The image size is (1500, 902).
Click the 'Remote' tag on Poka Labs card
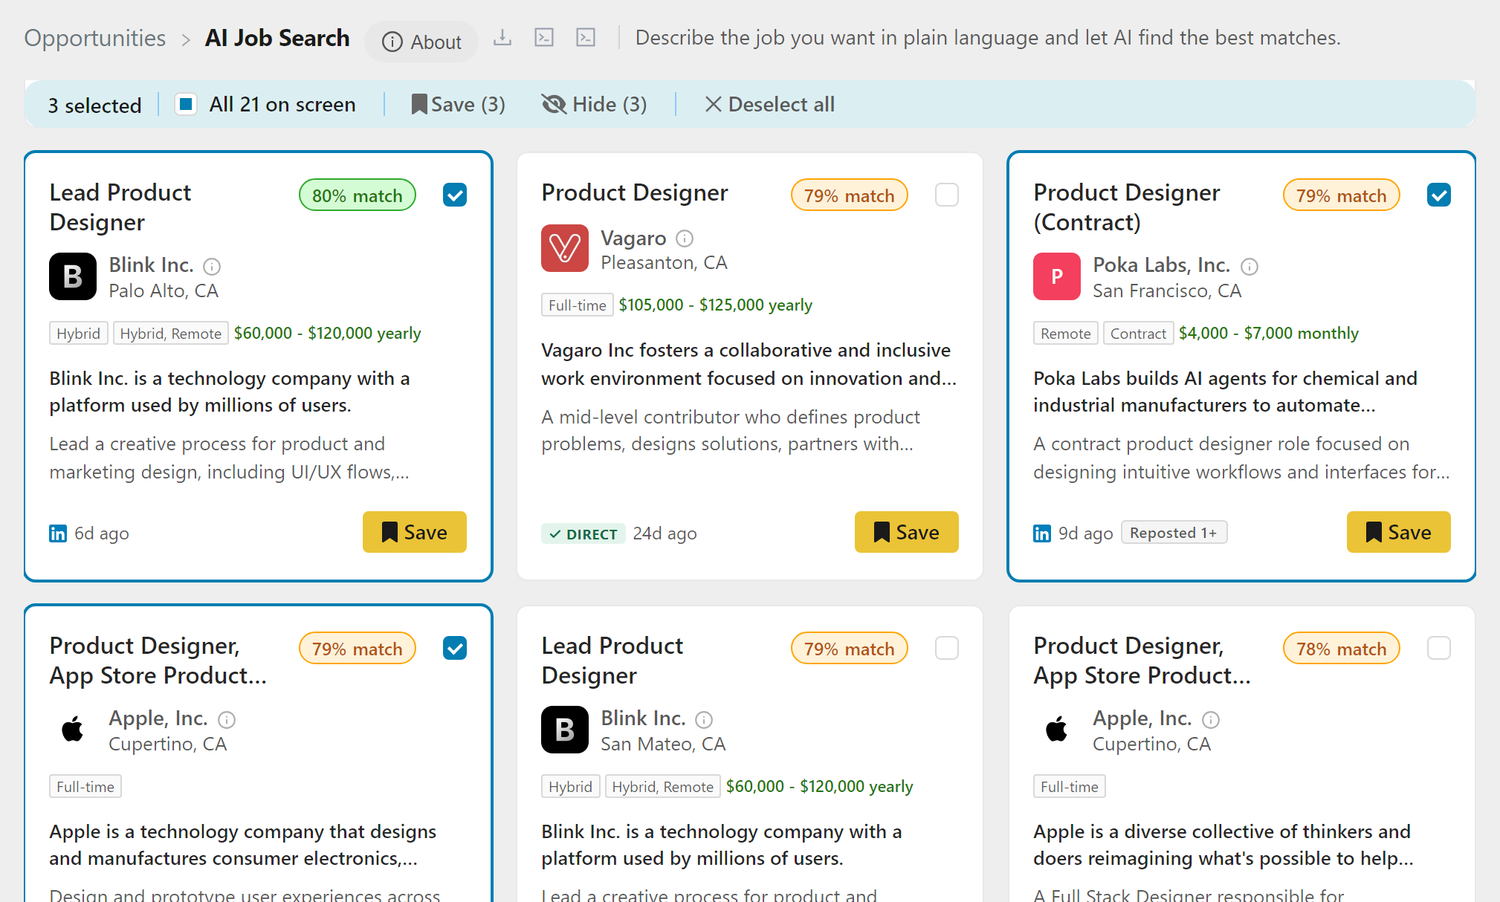1066,333
